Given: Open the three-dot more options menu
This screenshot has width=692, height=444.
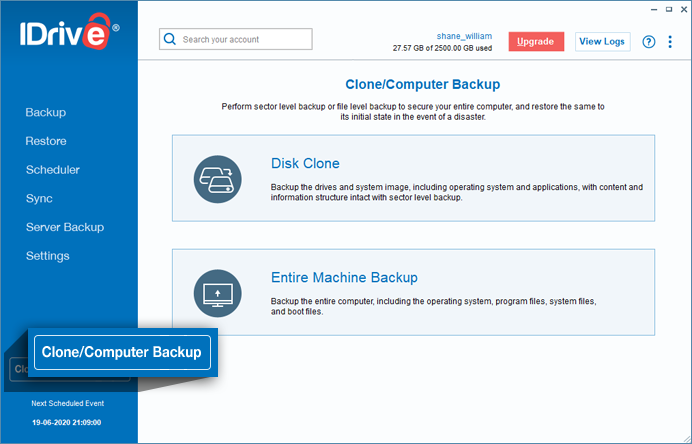Looking at the screenshot, I should point(670,41).
